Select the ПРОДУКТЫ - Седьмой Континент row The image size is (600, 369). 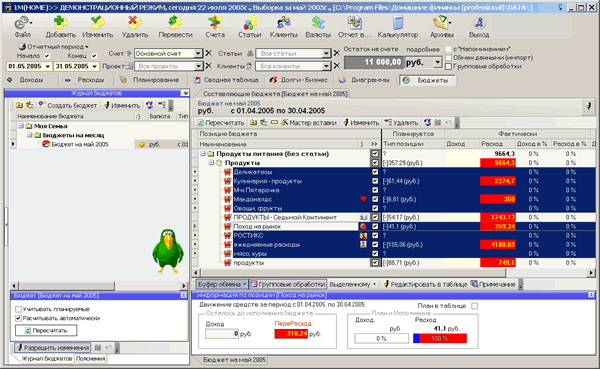click(x=394, y=217)
